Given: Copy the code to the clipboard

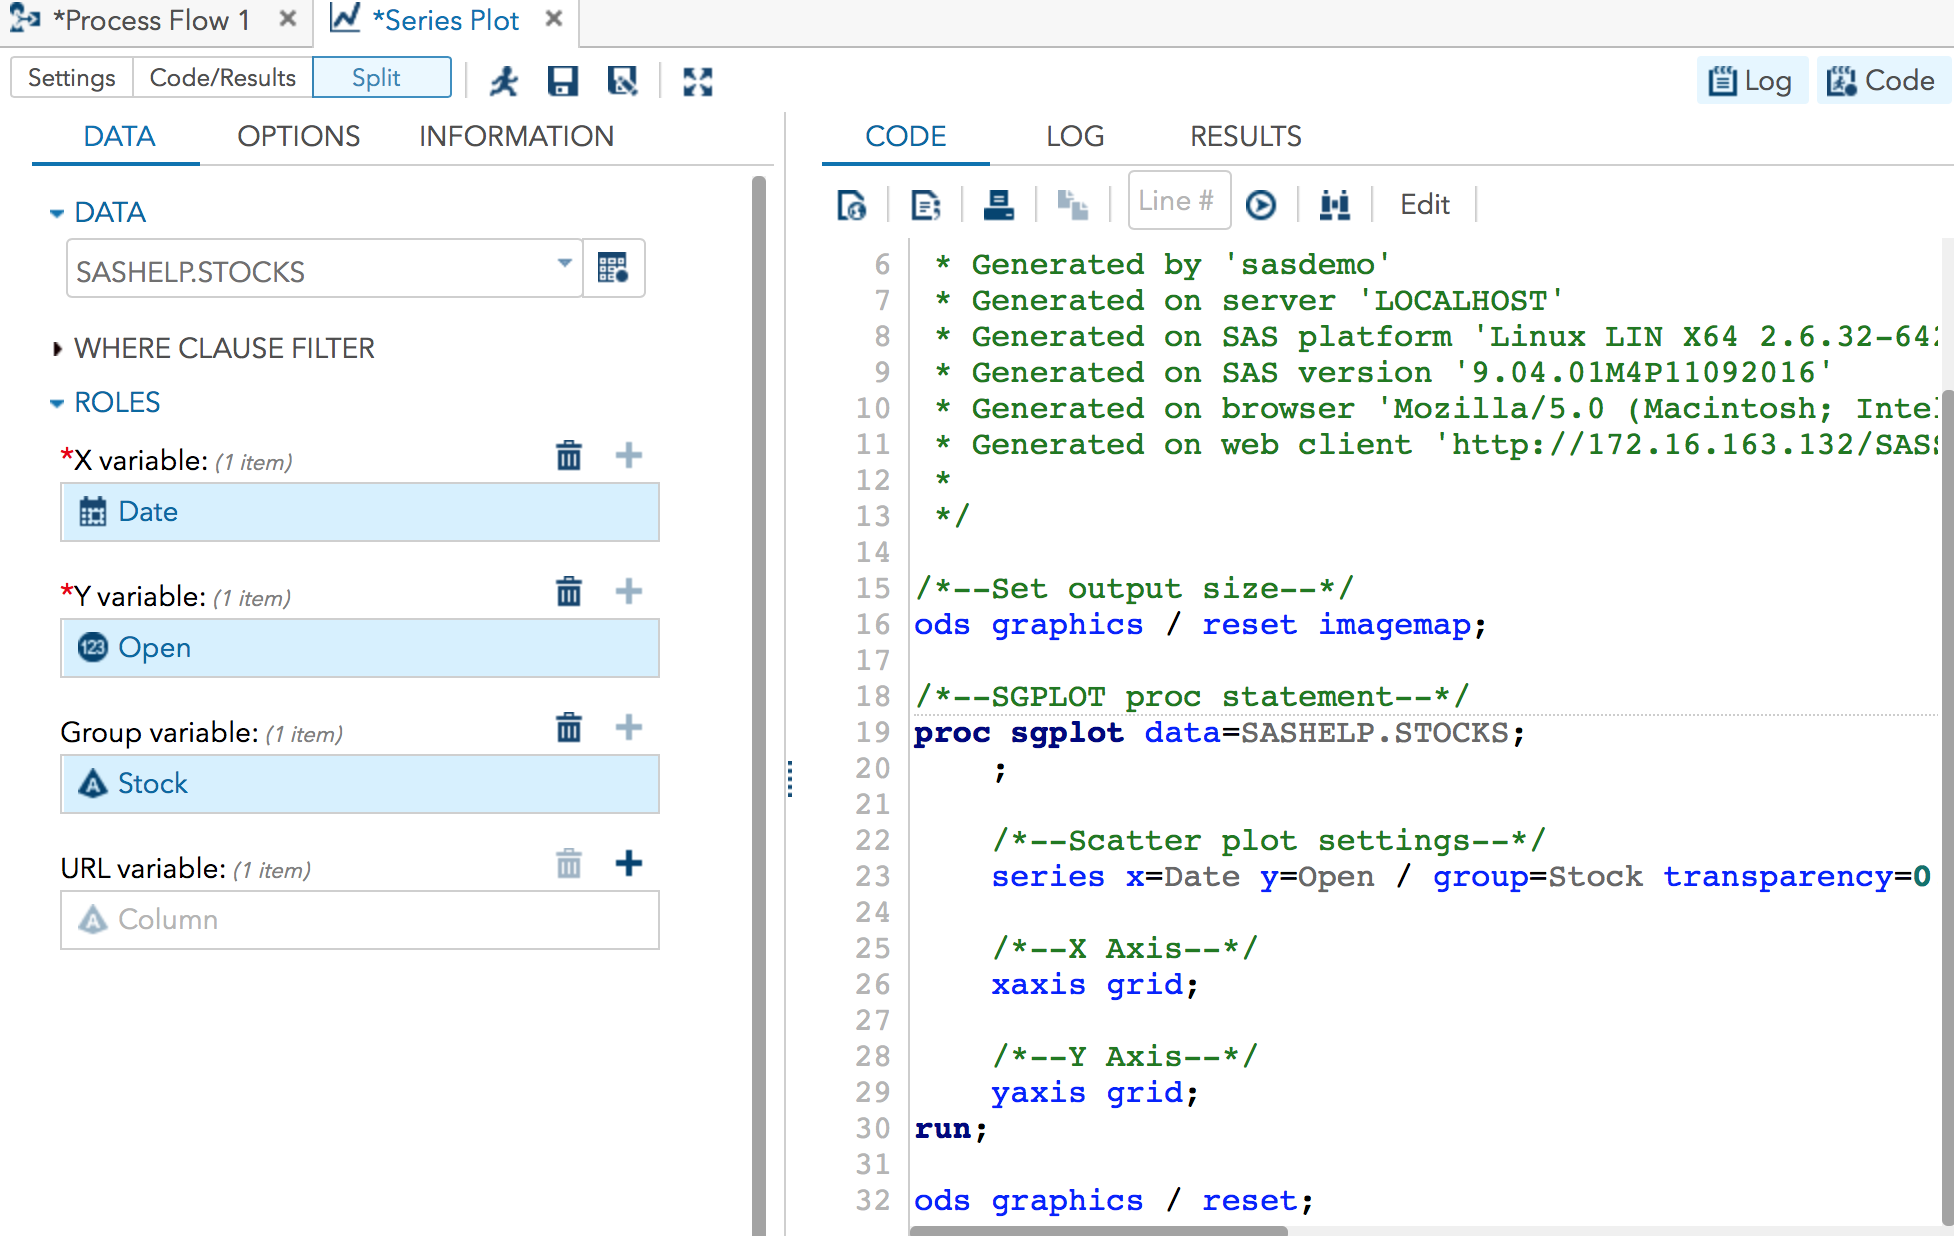Looking at the screenshot, I should (x=1073, y=203).
